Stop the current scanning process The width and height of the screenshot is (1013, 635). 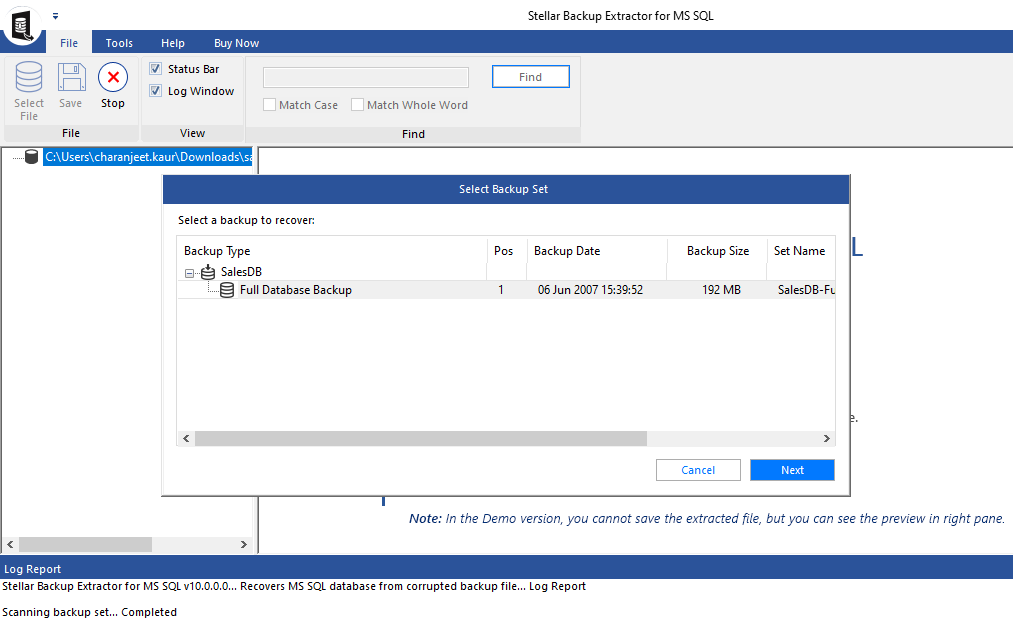(x=112, y=85)
